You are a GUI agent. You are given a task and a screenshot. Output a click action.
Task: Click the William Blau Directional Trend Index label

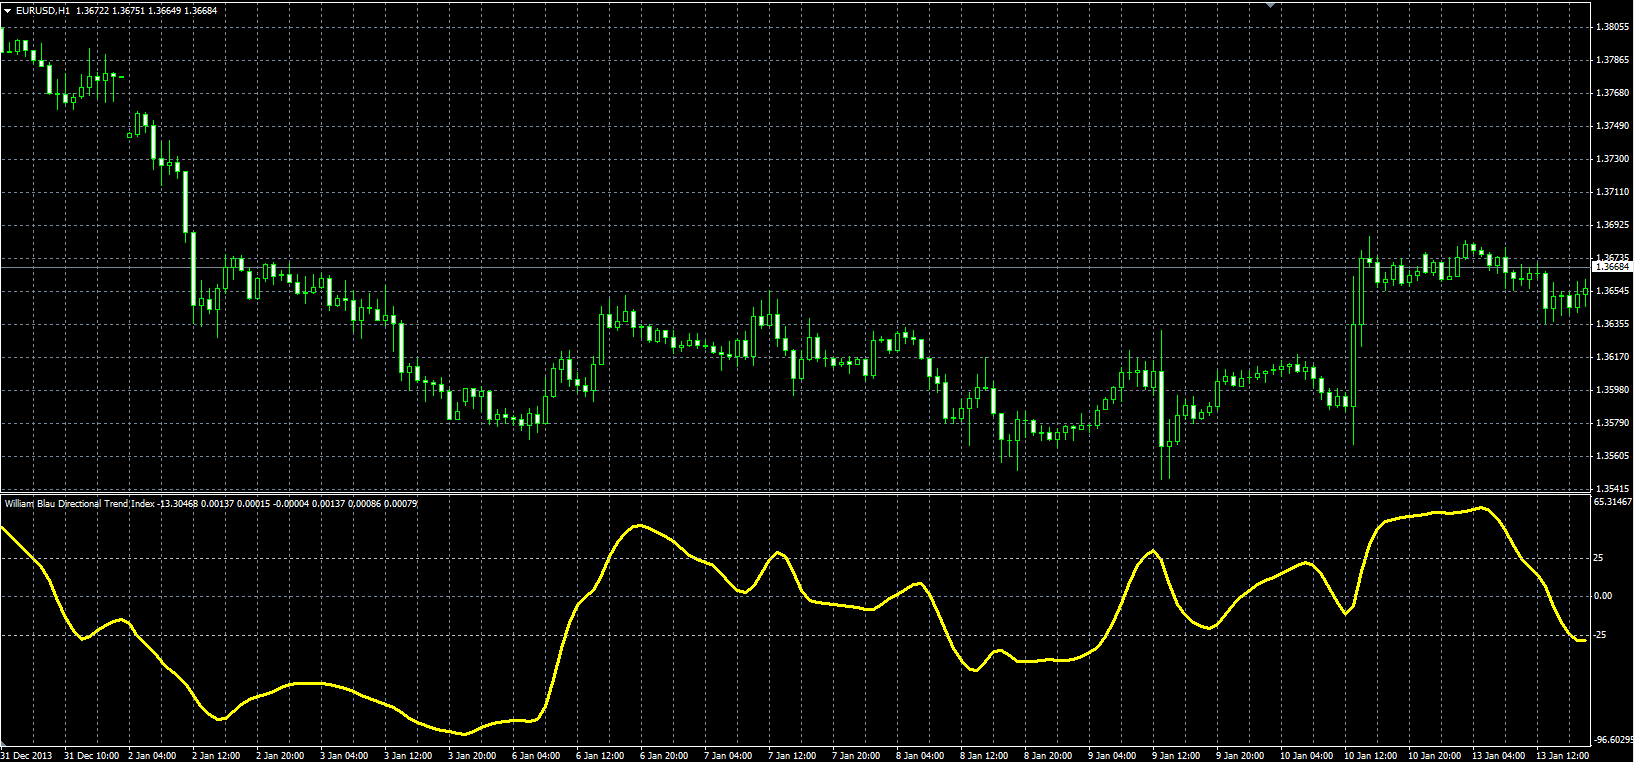click(x=80, y=504)
